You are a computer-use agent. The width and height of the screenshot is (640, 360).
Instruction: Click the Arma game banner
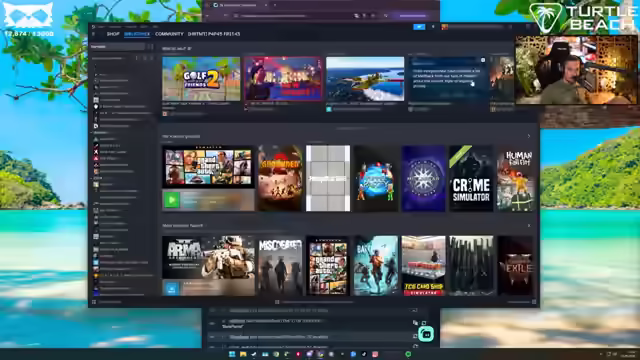pos(208,257)
